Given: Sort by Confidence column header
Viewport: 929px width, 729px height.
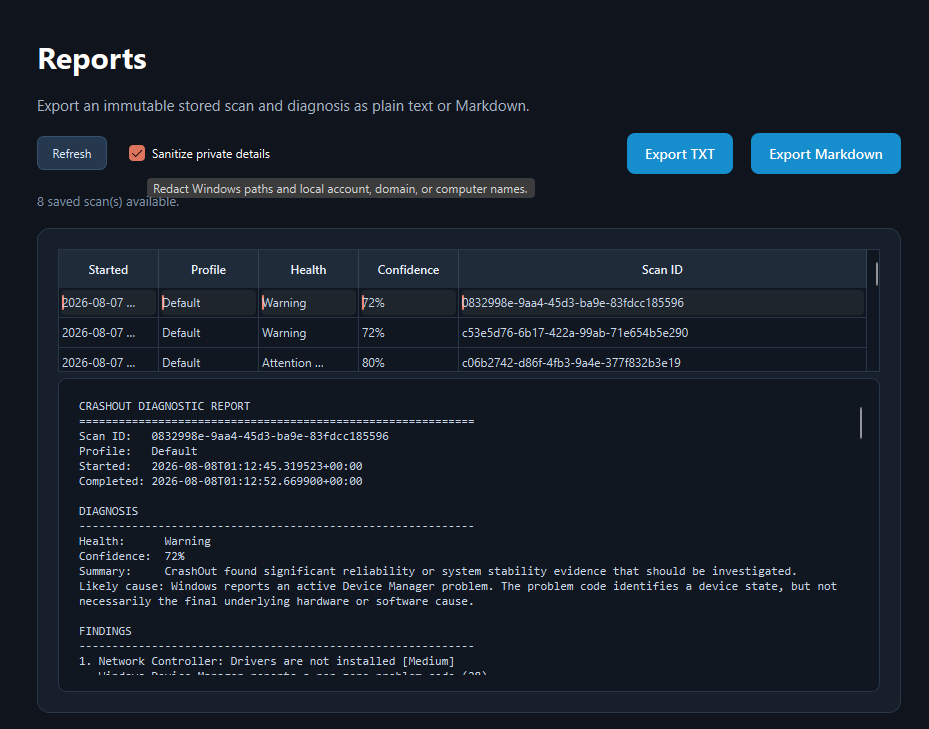Looking at the screenshot, I should pos(408,270).
